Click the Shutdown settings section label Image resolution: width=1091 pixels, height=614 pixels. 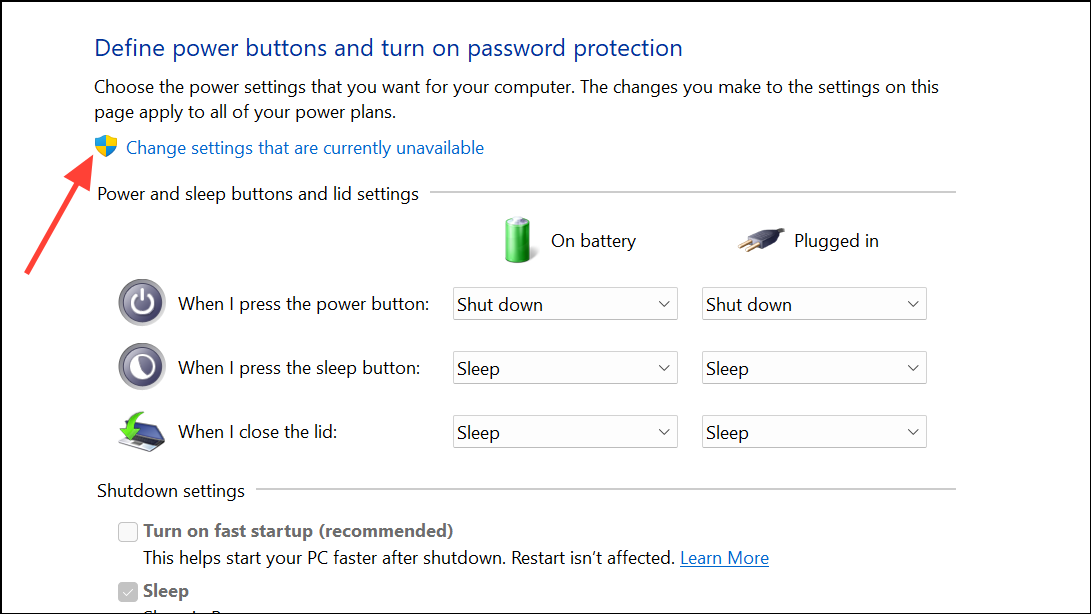170,490
